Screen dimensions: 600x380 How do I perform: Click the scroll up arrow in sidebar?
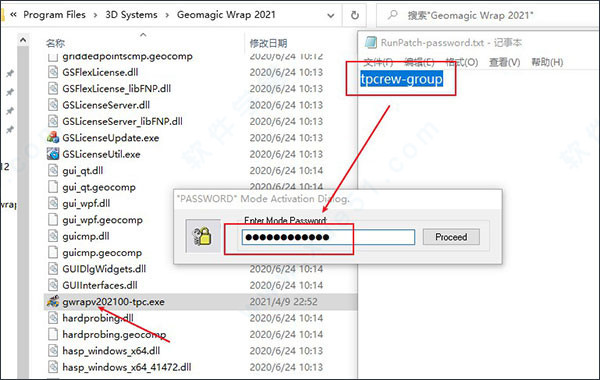(23, 40)
